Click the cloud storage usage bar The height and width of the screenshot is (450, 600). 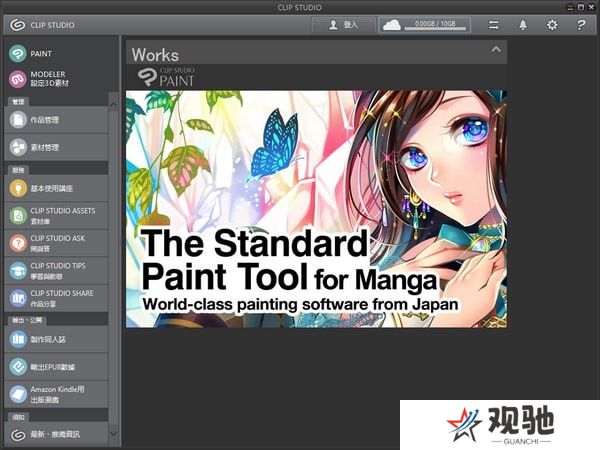tap(435, 29)
